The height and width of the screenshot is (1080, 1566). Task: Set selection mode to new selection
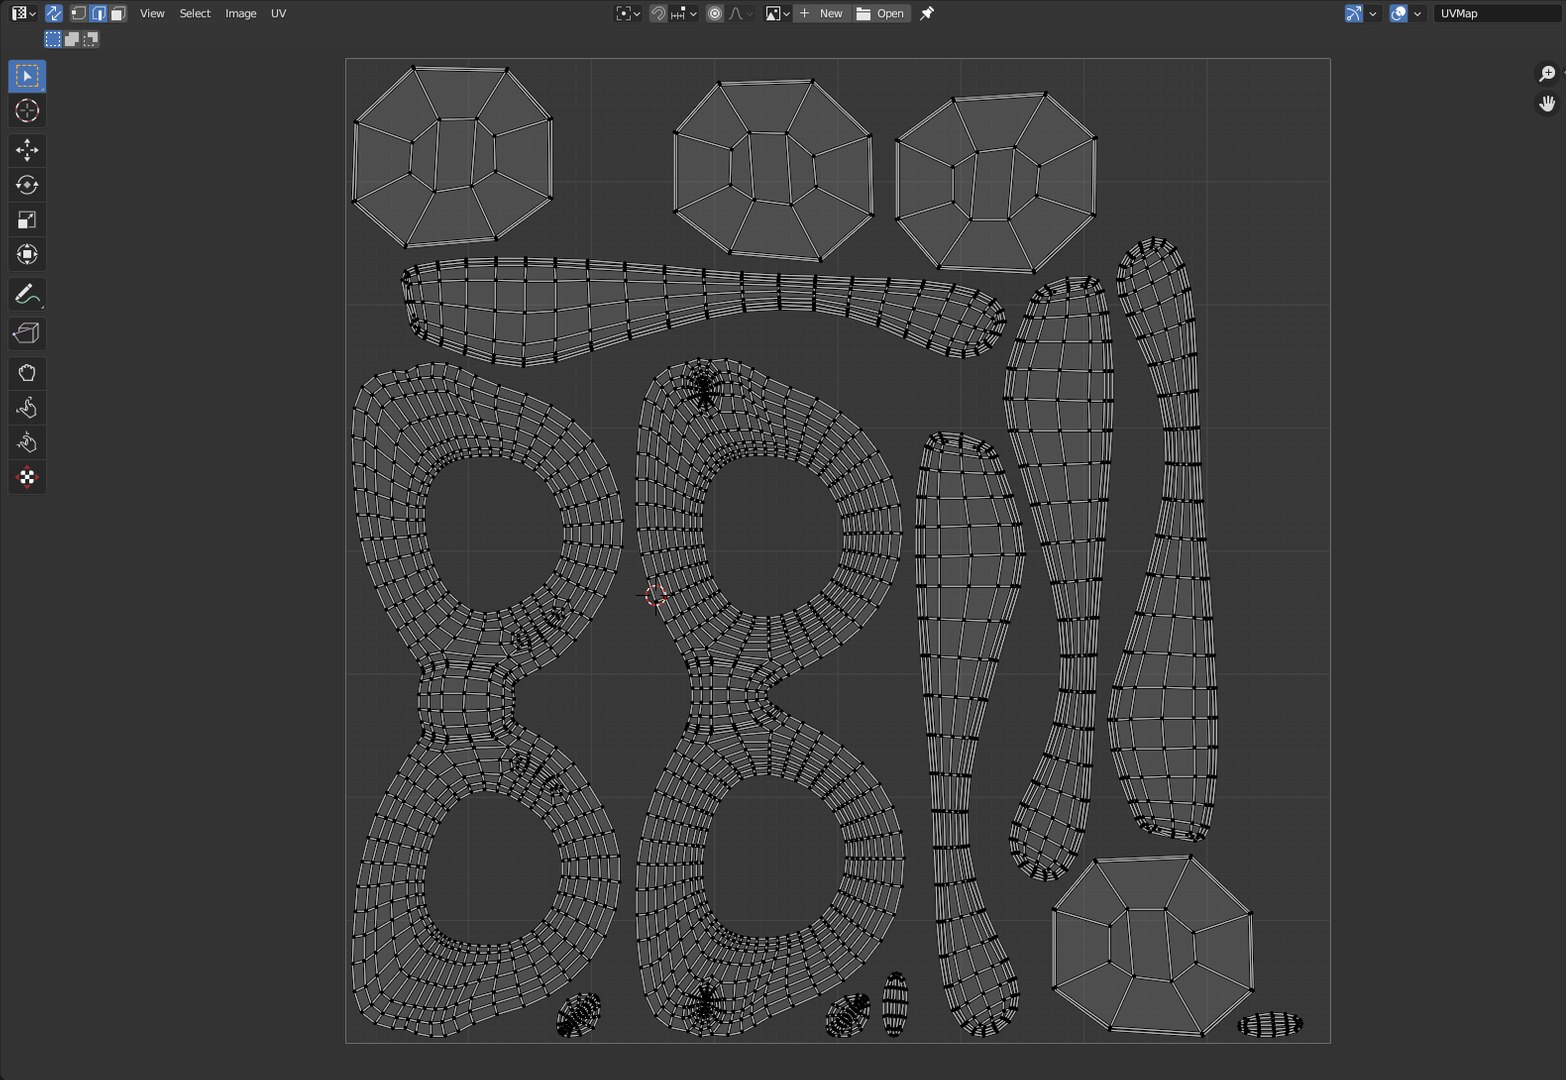tap(53, 39)
